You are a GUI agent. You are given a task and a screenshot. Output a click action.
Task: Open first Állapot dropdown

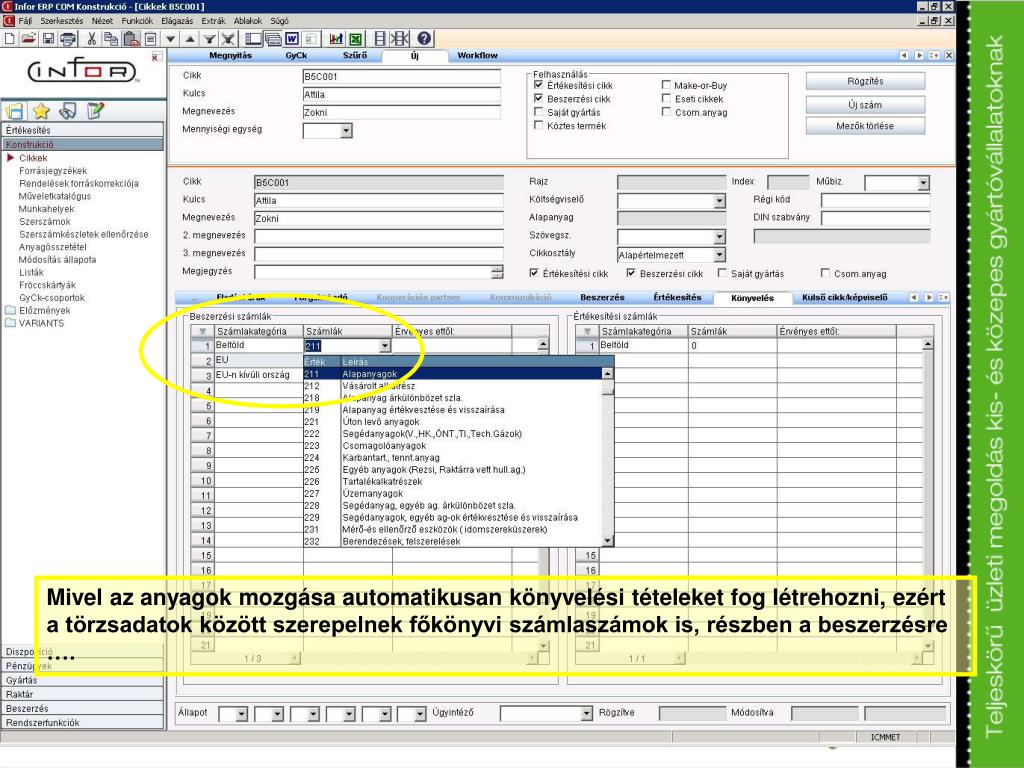(242, 714)
